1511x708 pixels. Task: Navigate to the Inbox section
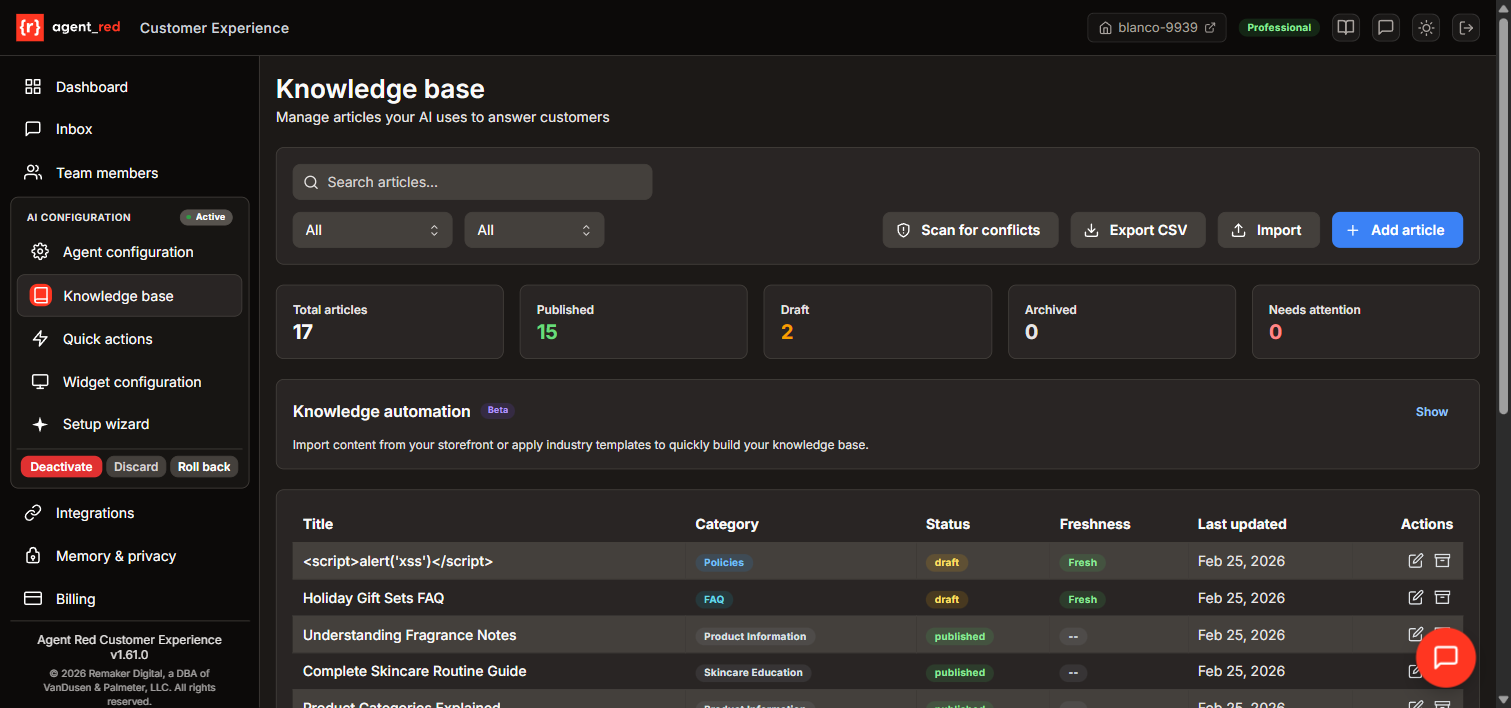[73, 128]
